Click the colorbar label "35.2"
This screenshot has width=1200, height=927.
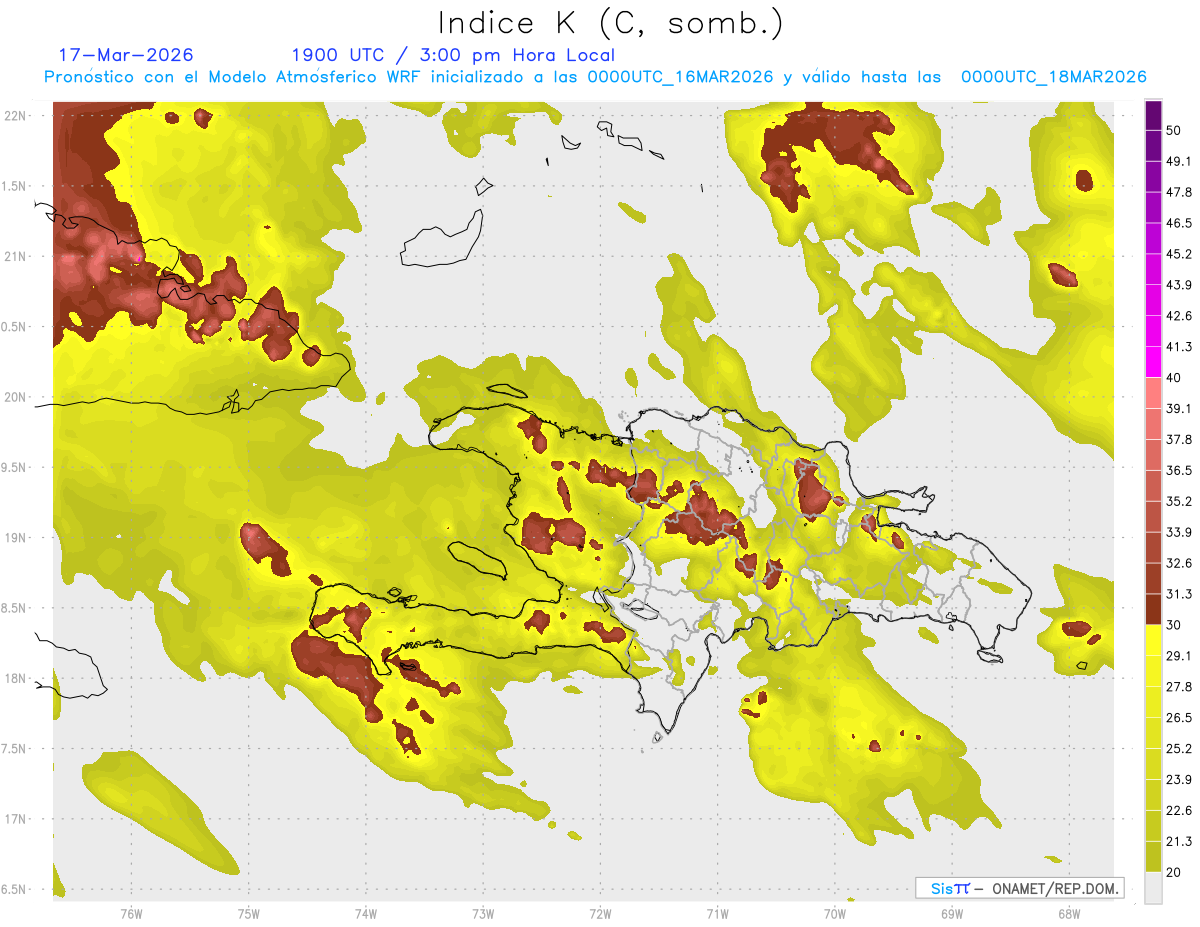[1179, 501]
